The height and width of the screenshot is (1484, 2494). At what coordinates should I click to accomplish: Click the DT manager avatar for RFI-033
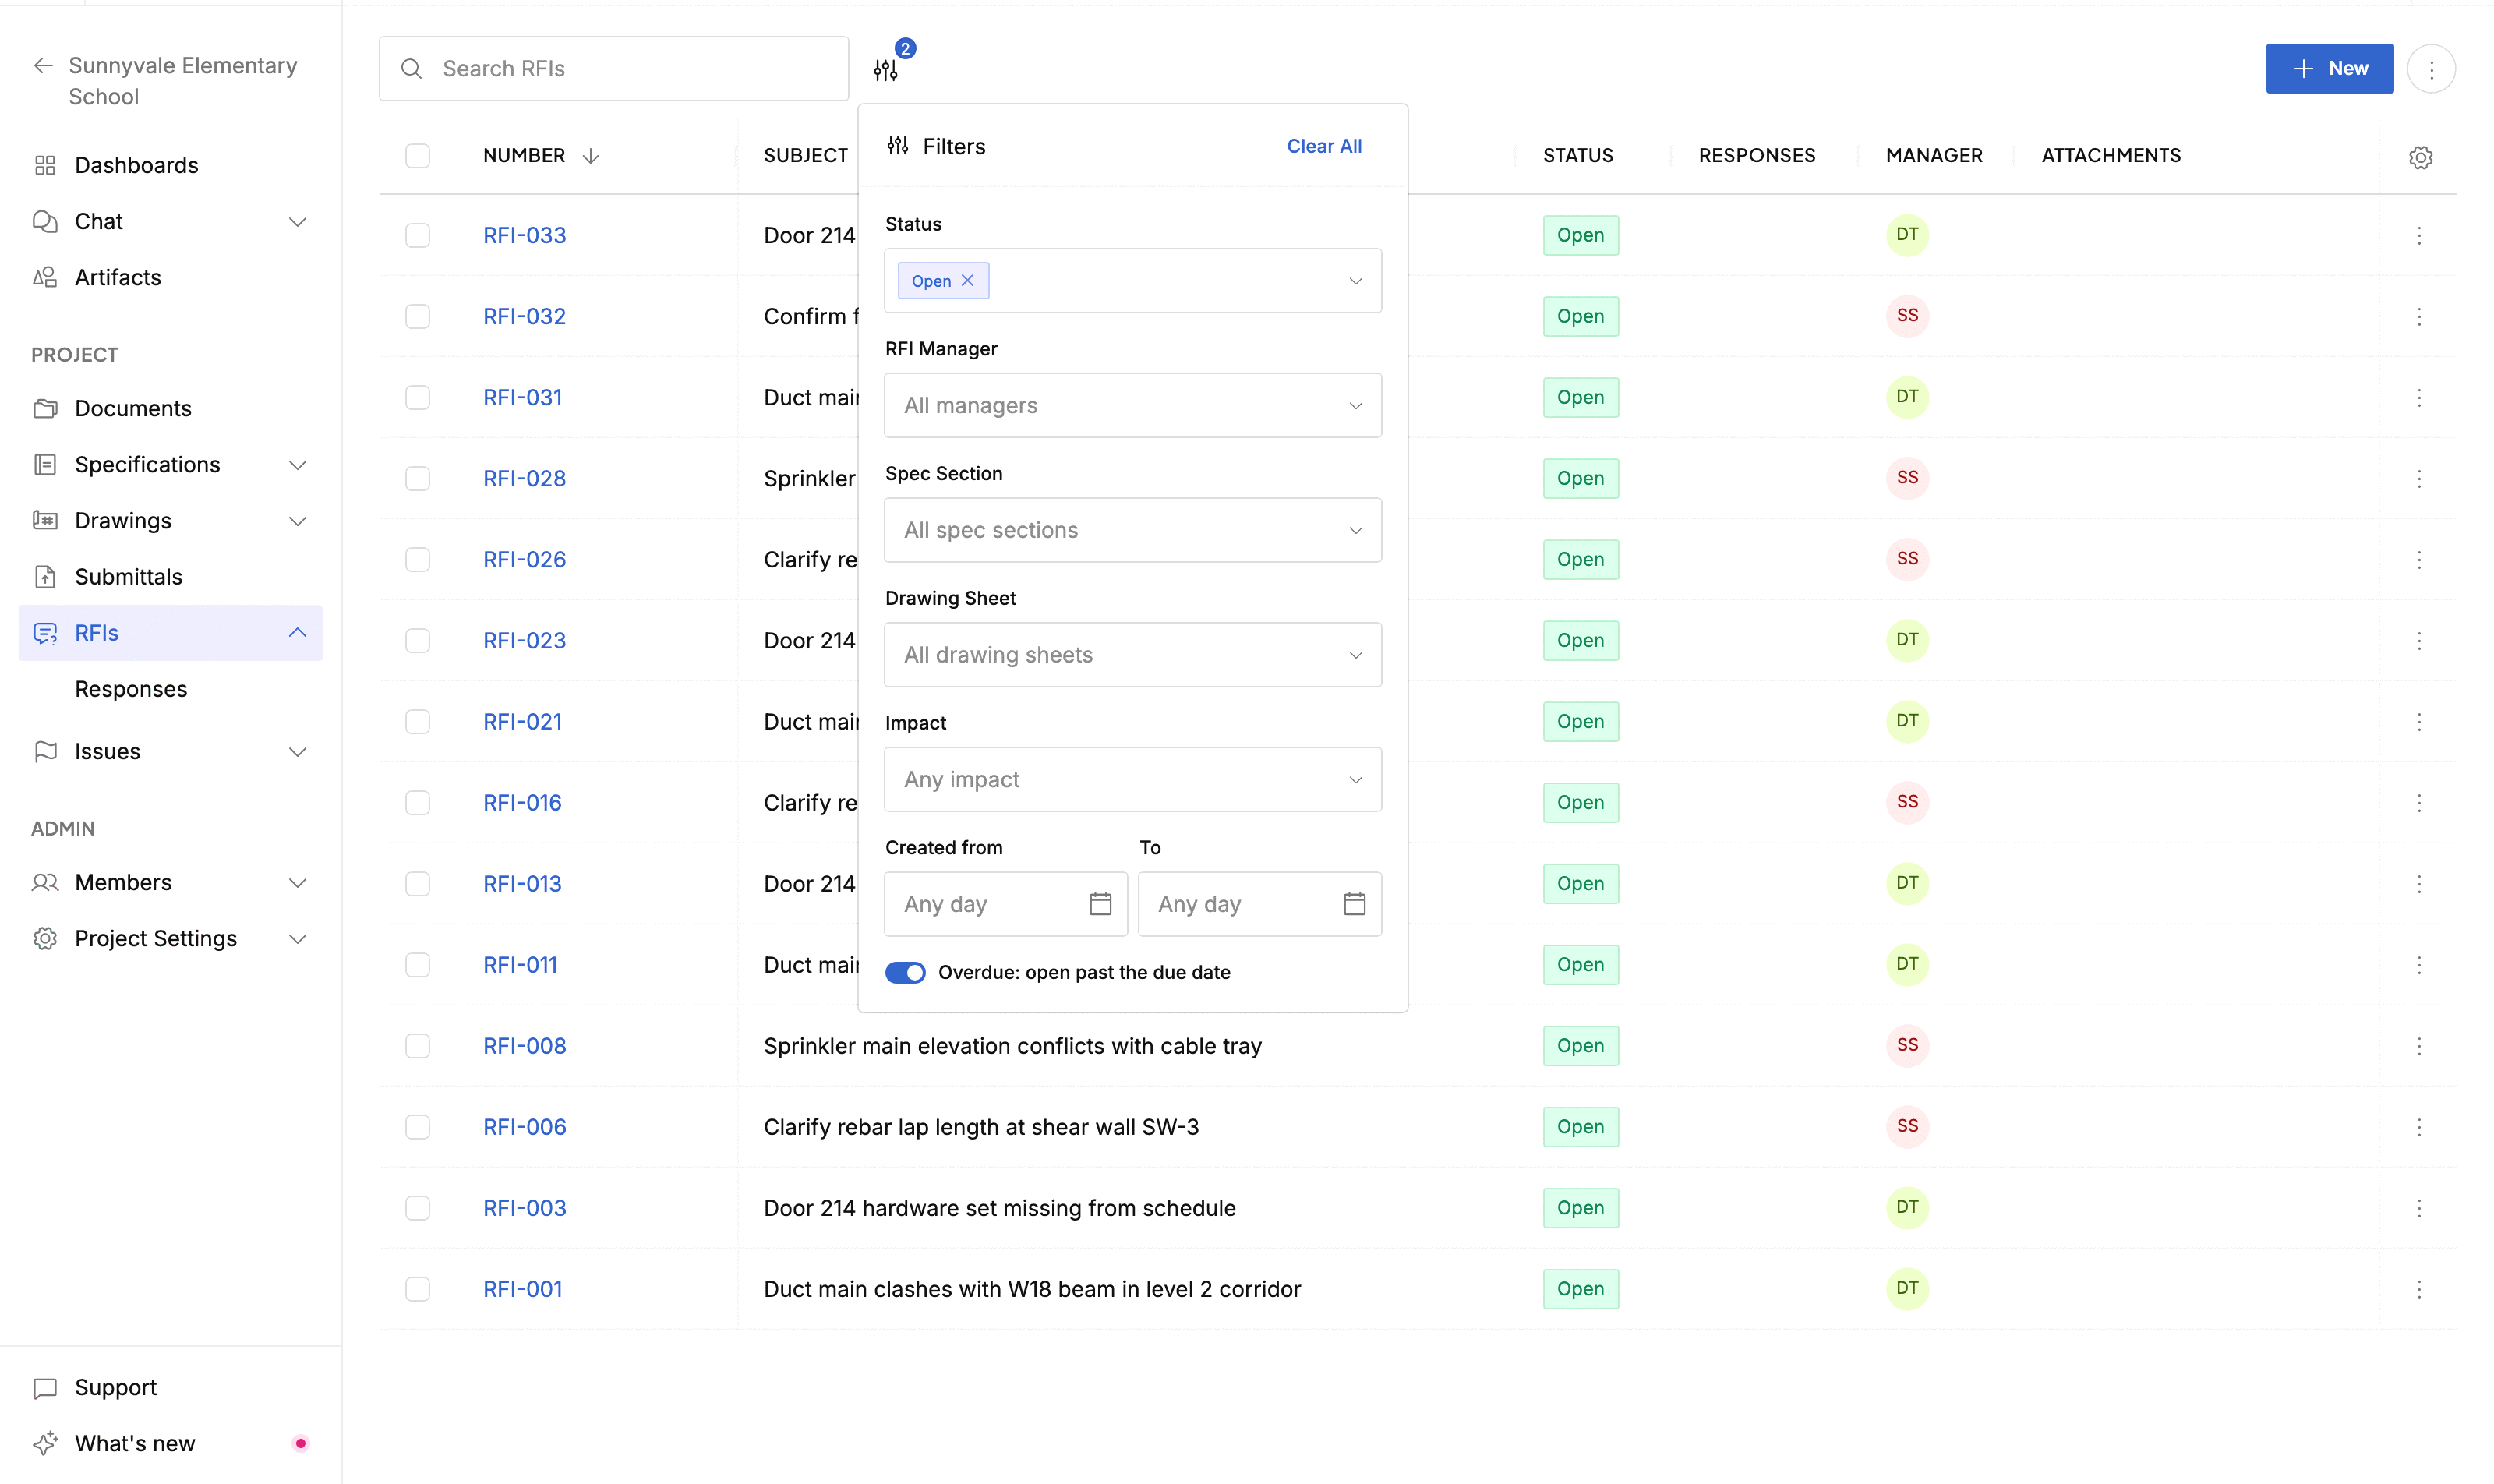coord(1907,235)
